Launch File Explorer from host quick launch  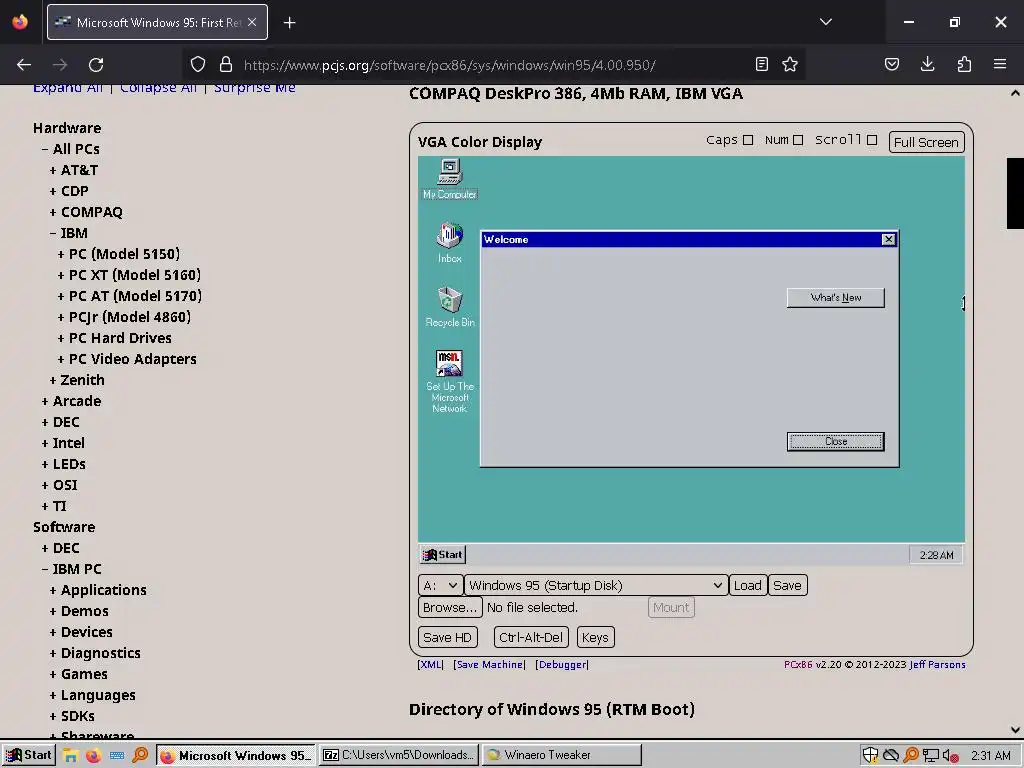tap(70, 755)
